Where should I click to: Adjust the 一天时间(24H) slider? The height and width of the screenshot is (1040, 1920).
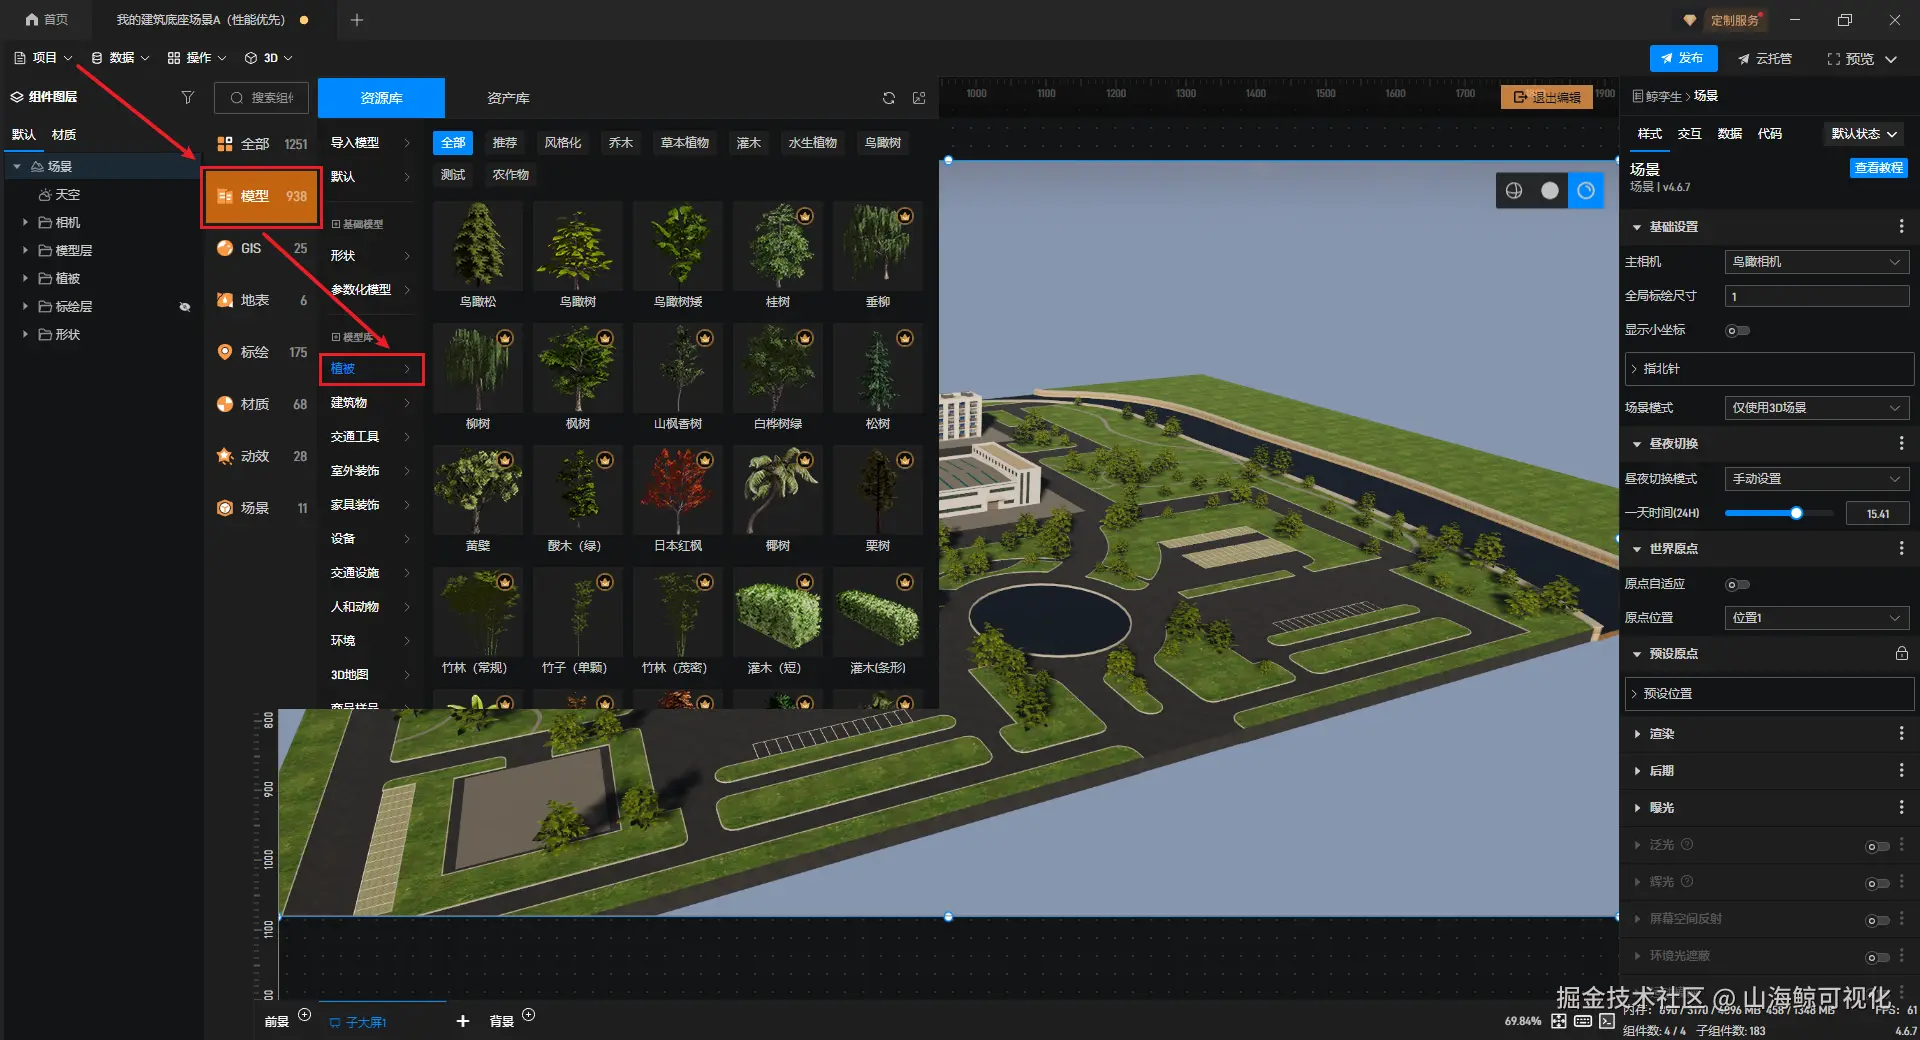1779,513
